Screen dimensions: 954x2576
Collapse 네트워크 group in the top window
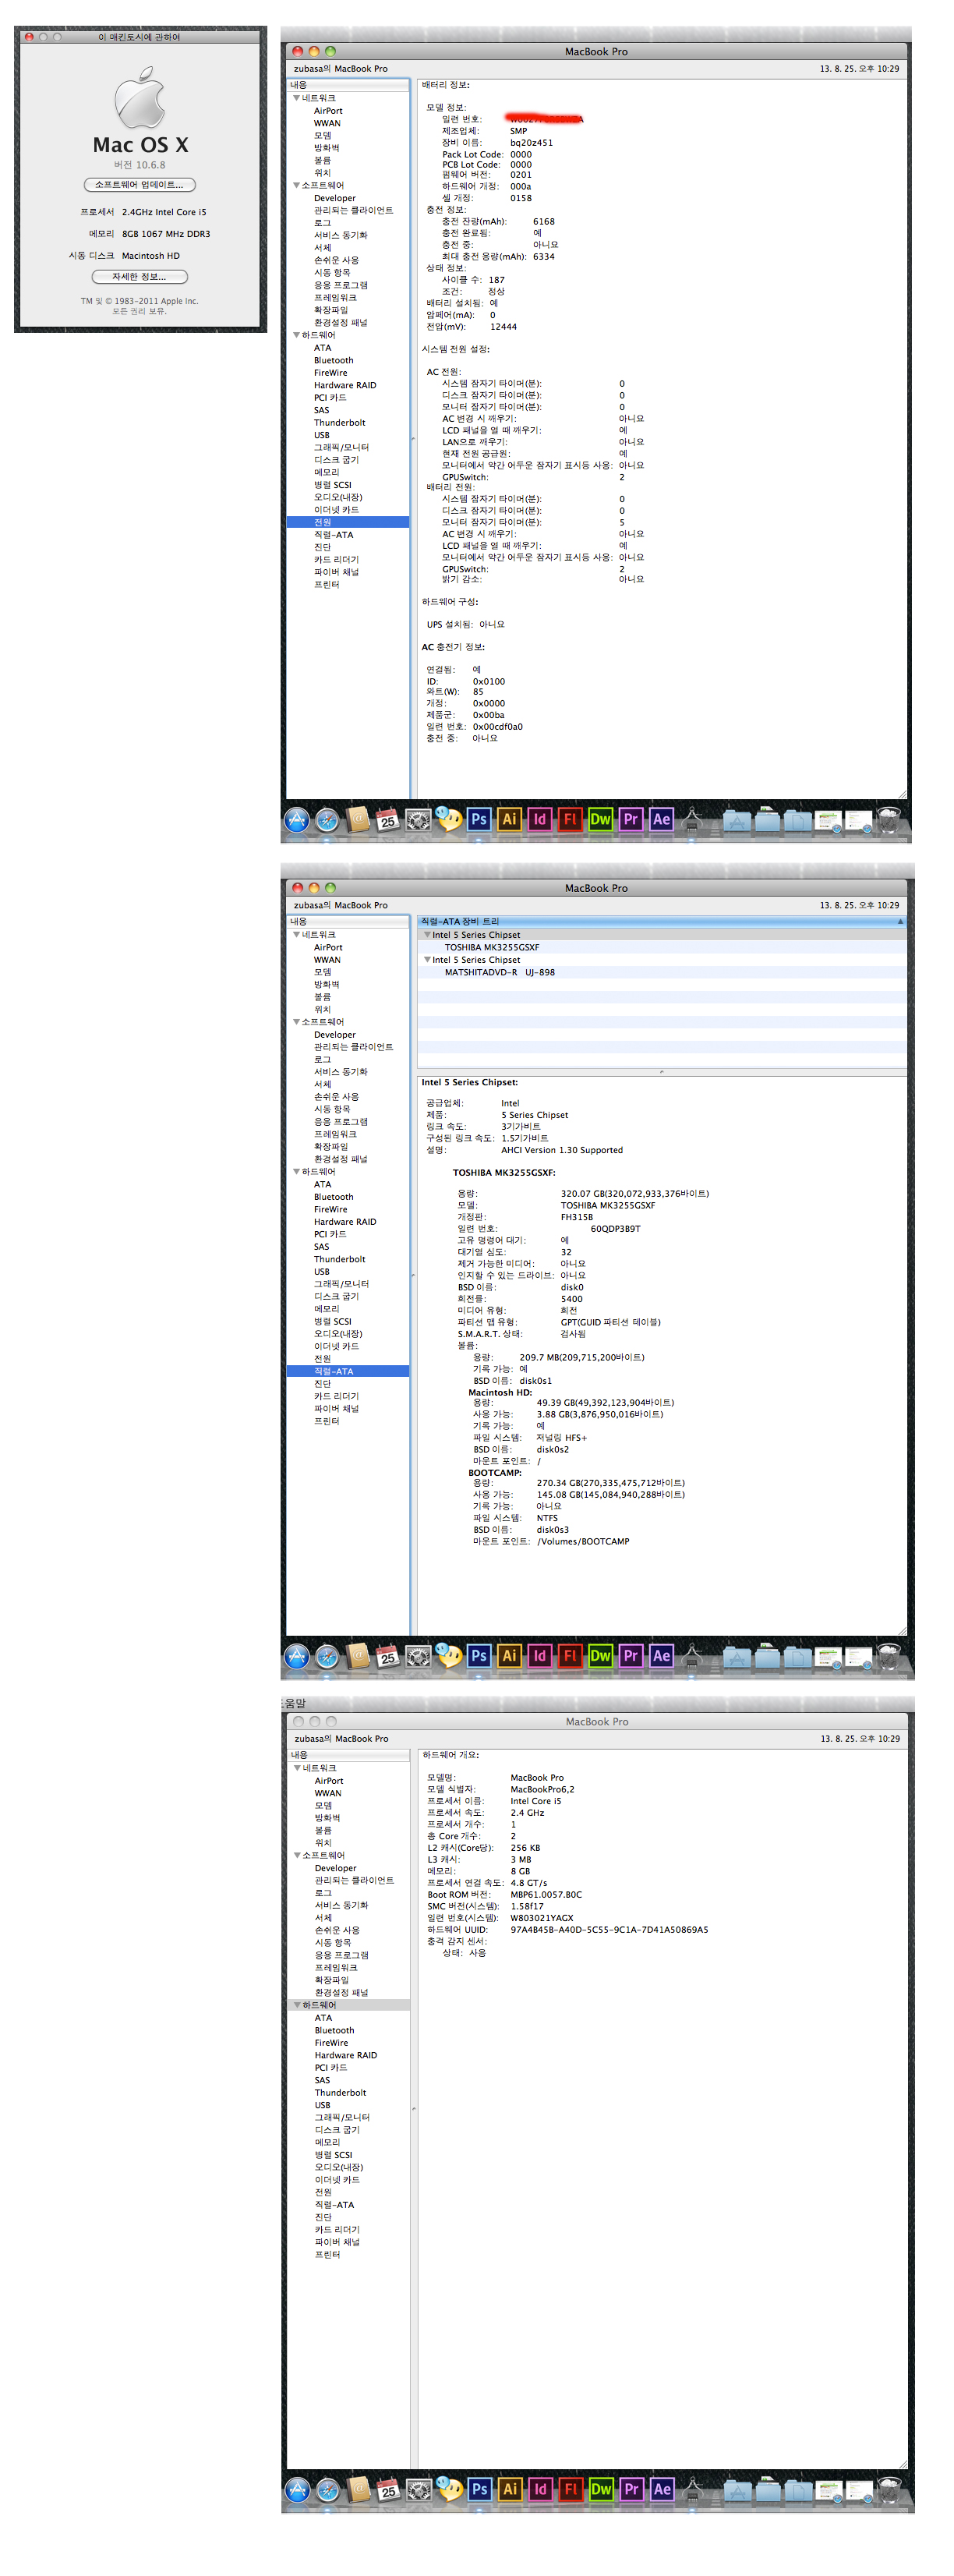(296, 98)
